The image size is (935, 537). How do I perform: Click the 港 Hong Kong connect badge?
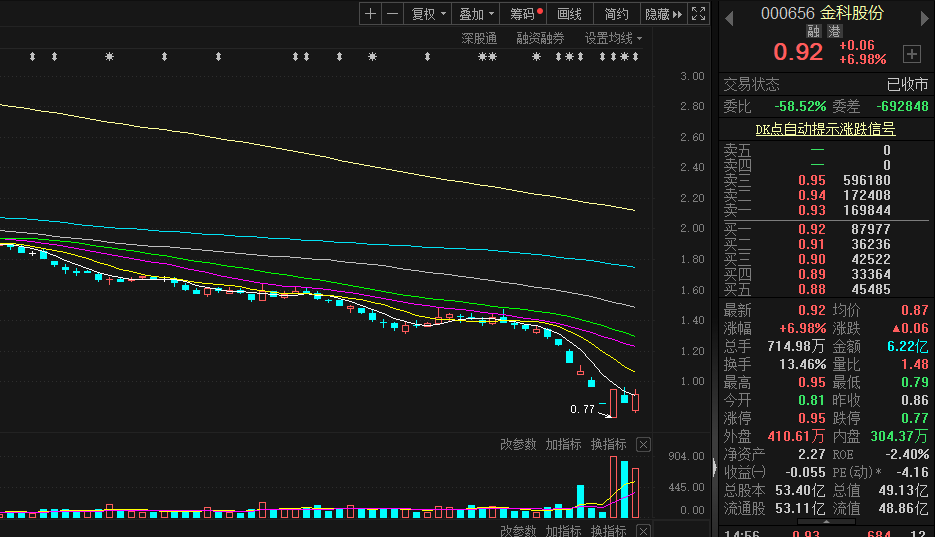834,31
